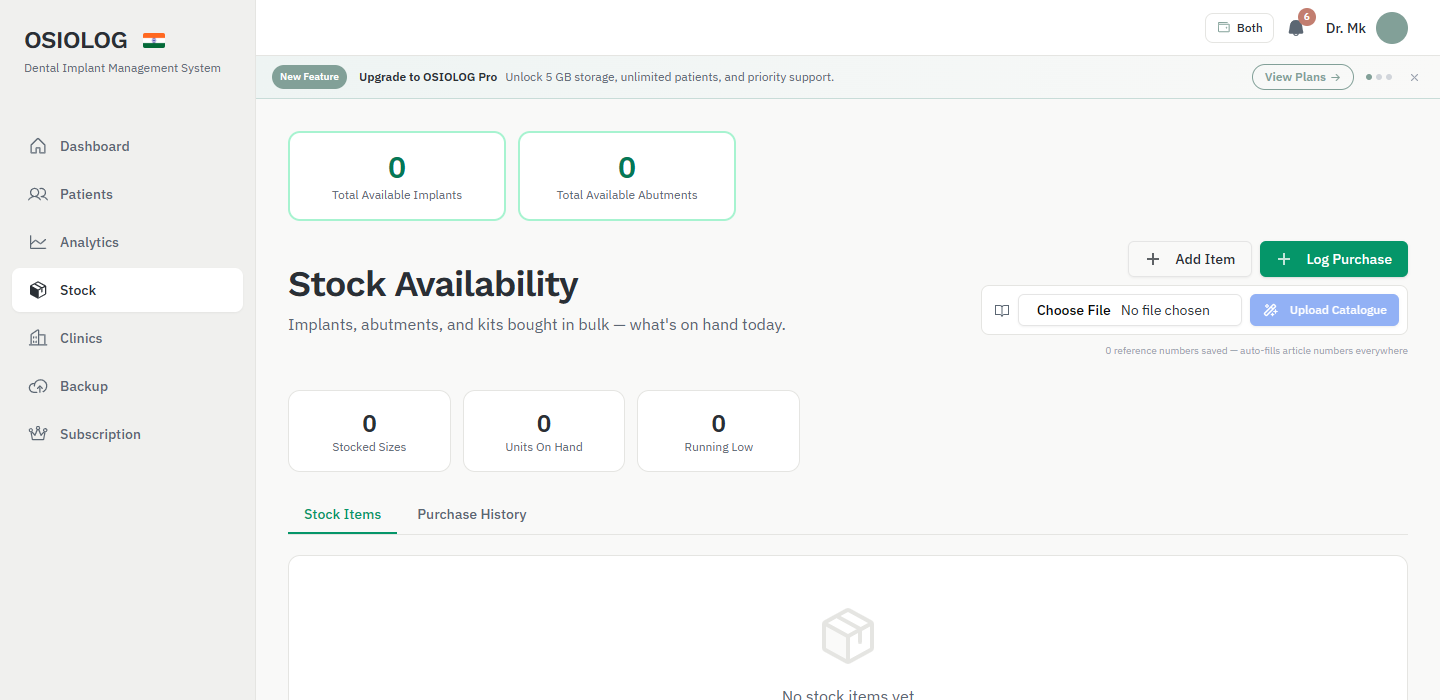Click the New Feature badge

(309, 77)
